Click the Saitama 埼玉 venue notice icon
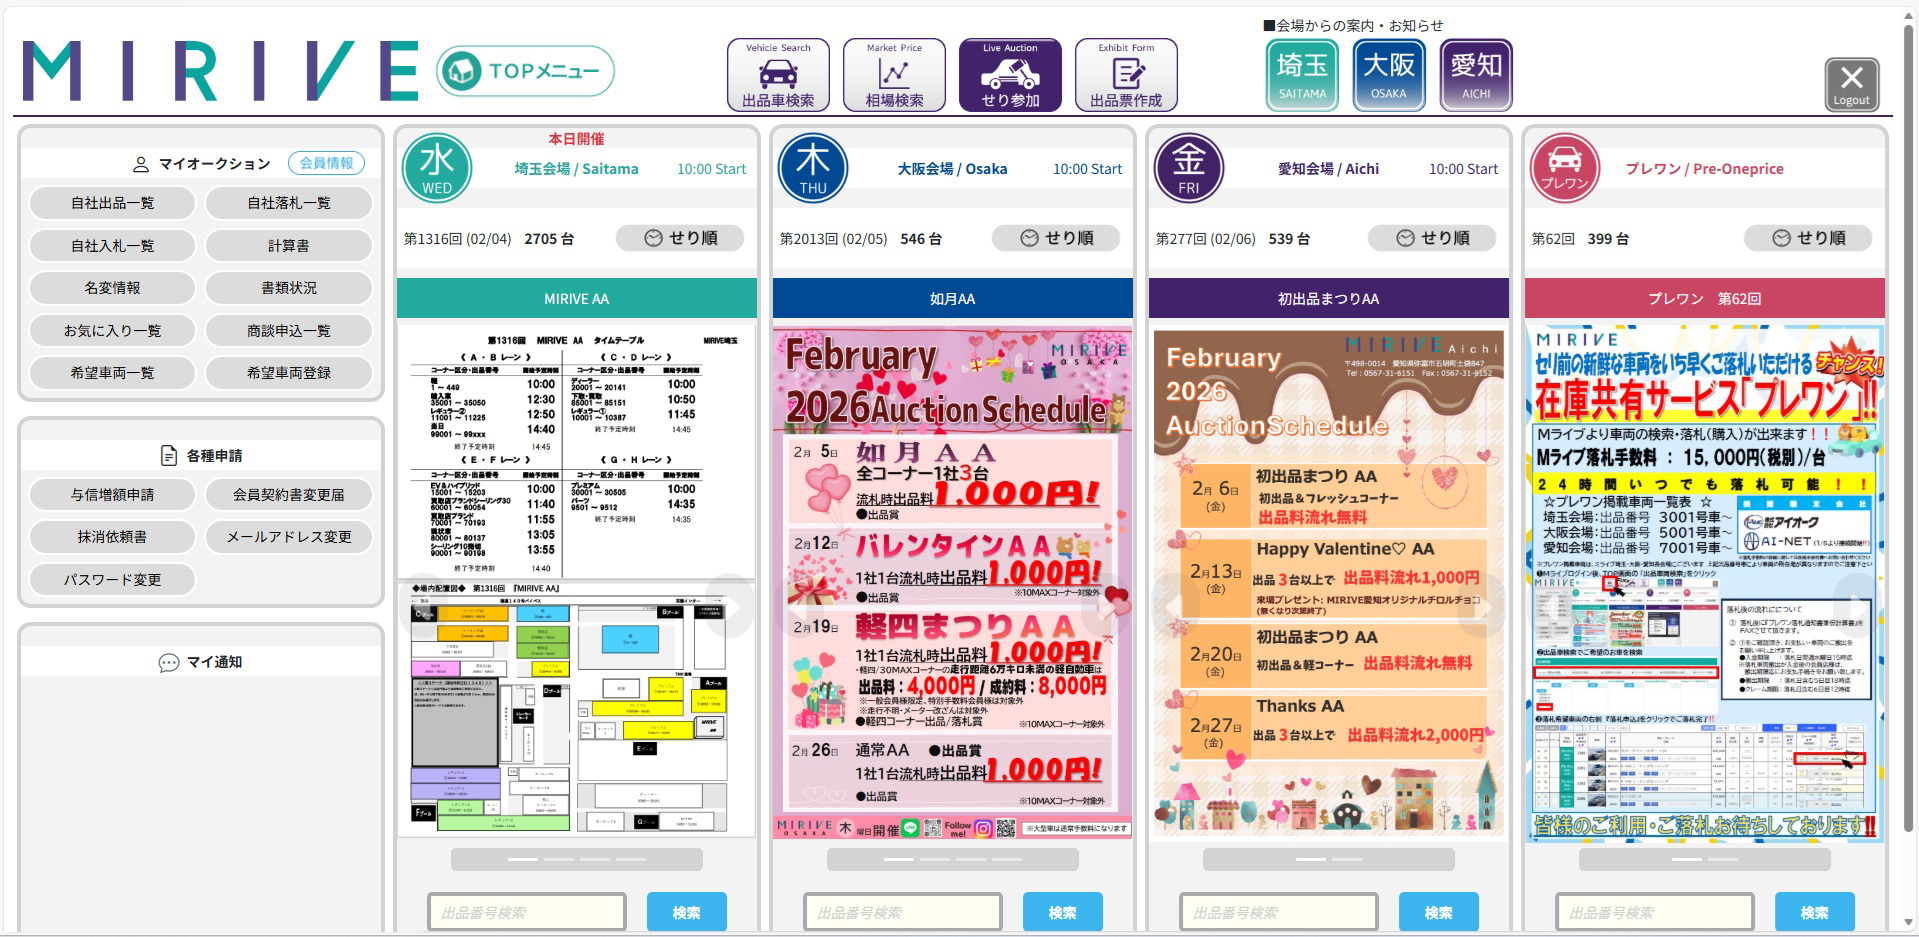This screenshot has width=1919, height=937. pos(1302,75)
